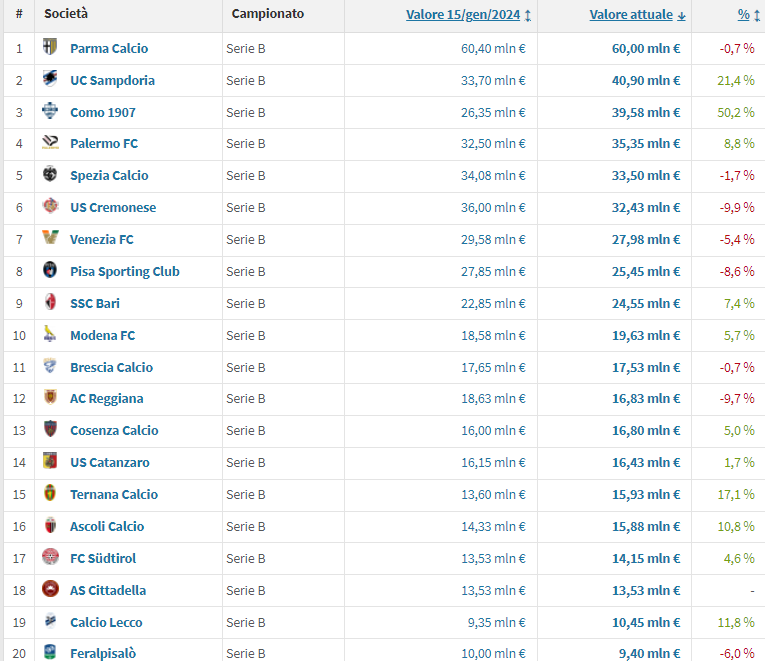The image size is (765, 661).
Task: Click the SSC Bari crest icon
Action: 50,303
